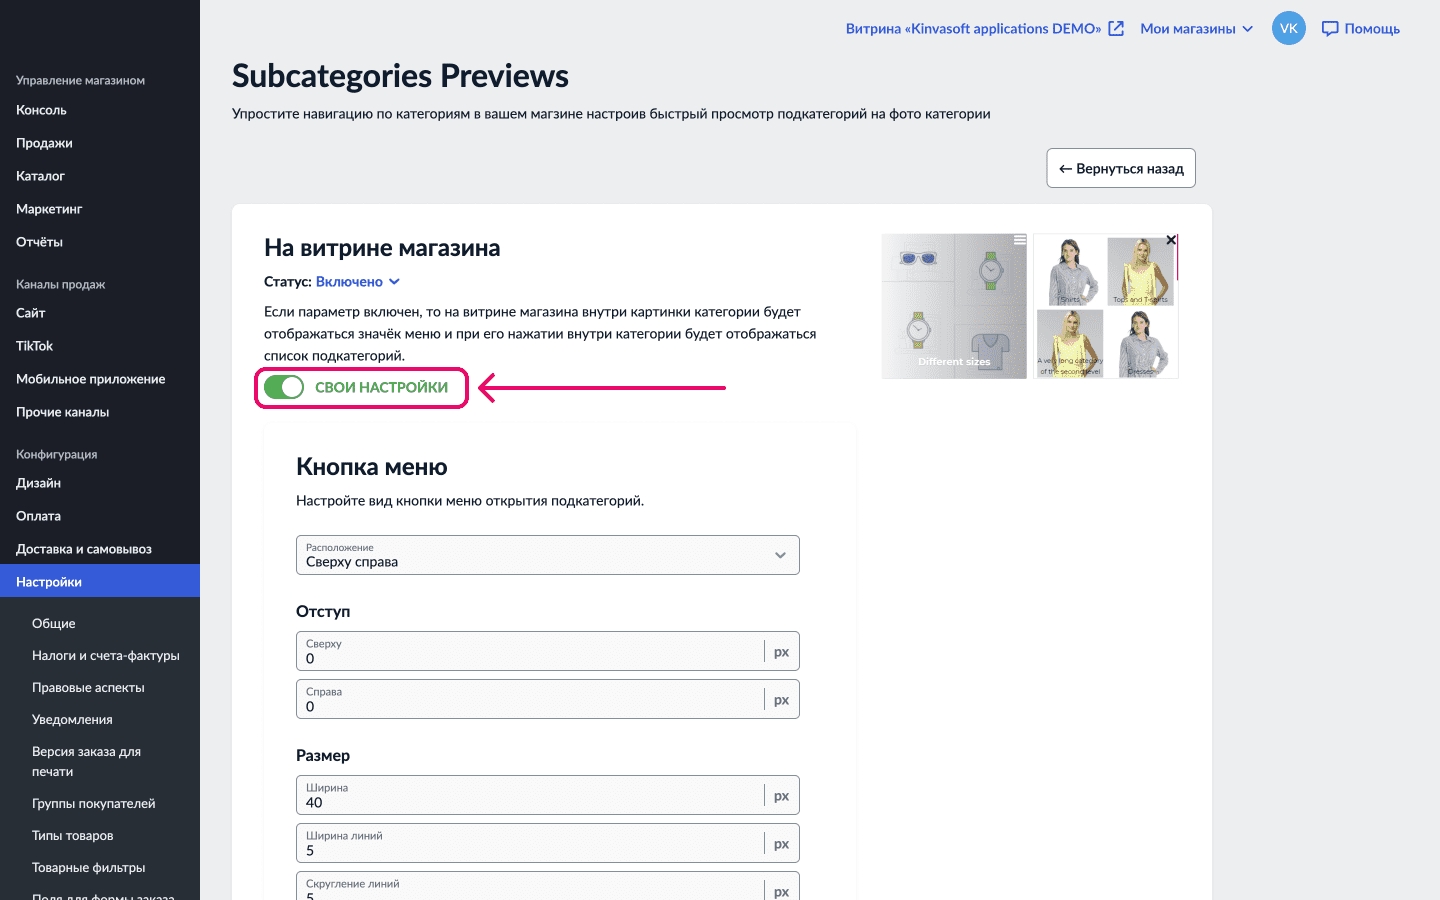Click the blue sunglasses category image
Image resolution: width=1440 pixels, height=900 pixels.
pos(917,259)
